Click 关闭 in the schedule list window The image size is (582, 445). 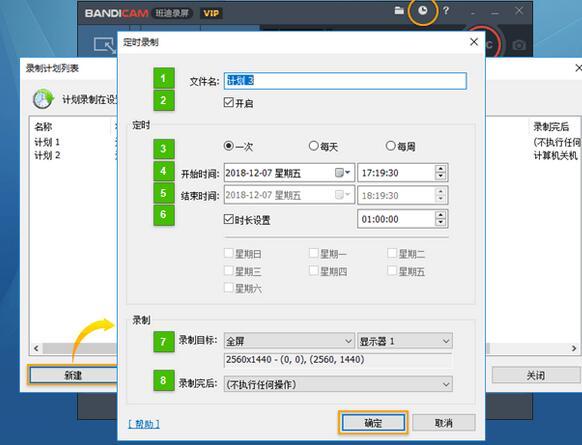pos(536,375)
